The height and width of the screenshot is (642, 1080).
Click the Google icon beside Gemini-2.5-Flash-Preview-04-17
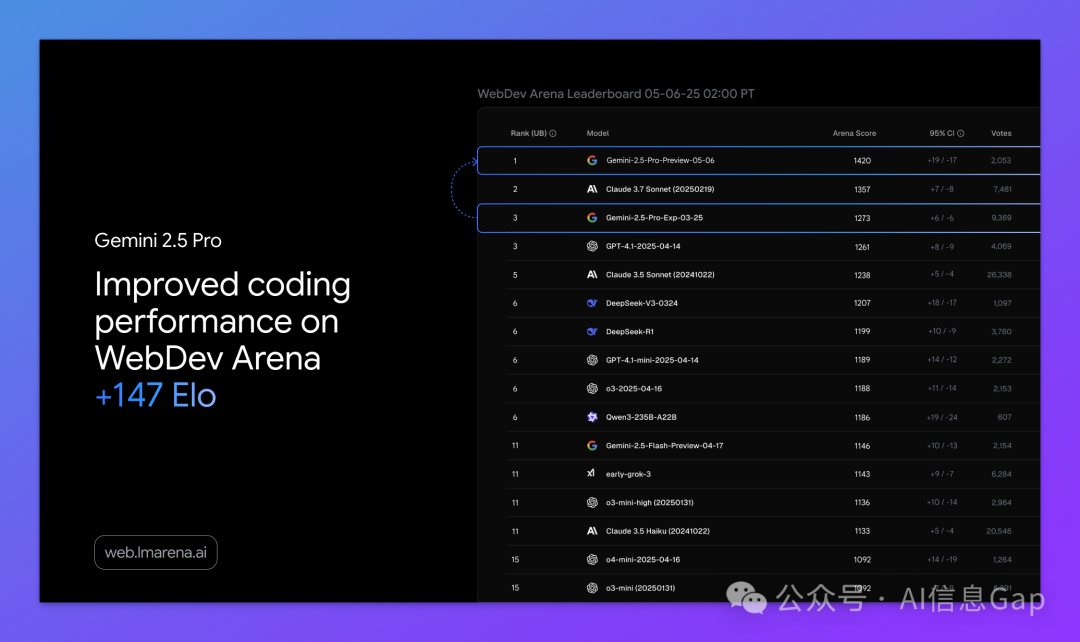592,446
